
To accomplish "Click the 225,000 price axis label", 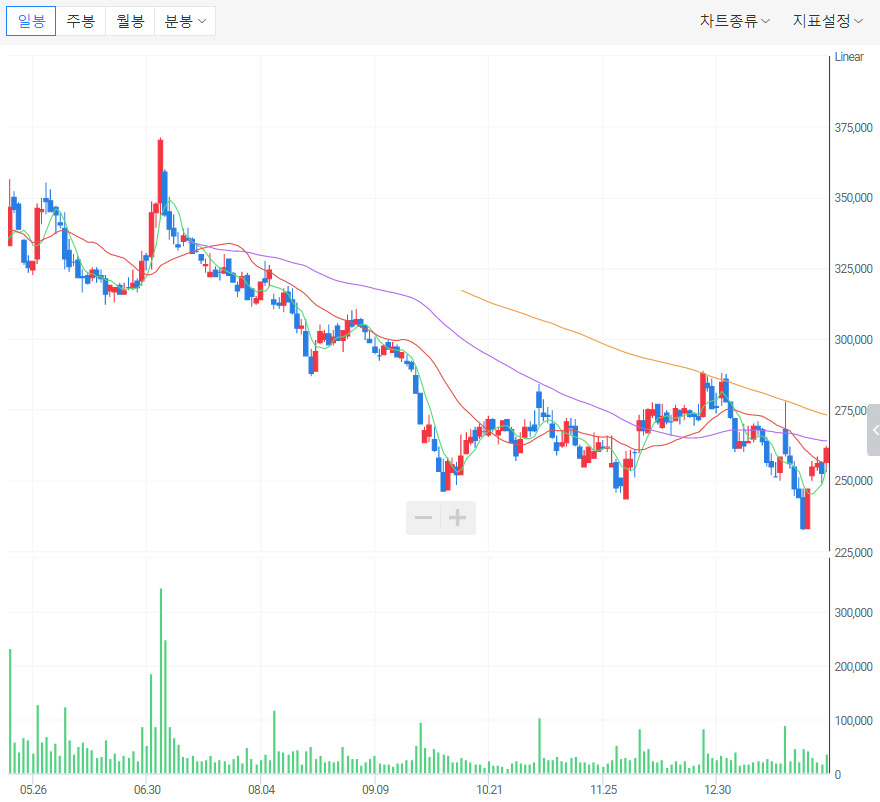I will 853,553.
